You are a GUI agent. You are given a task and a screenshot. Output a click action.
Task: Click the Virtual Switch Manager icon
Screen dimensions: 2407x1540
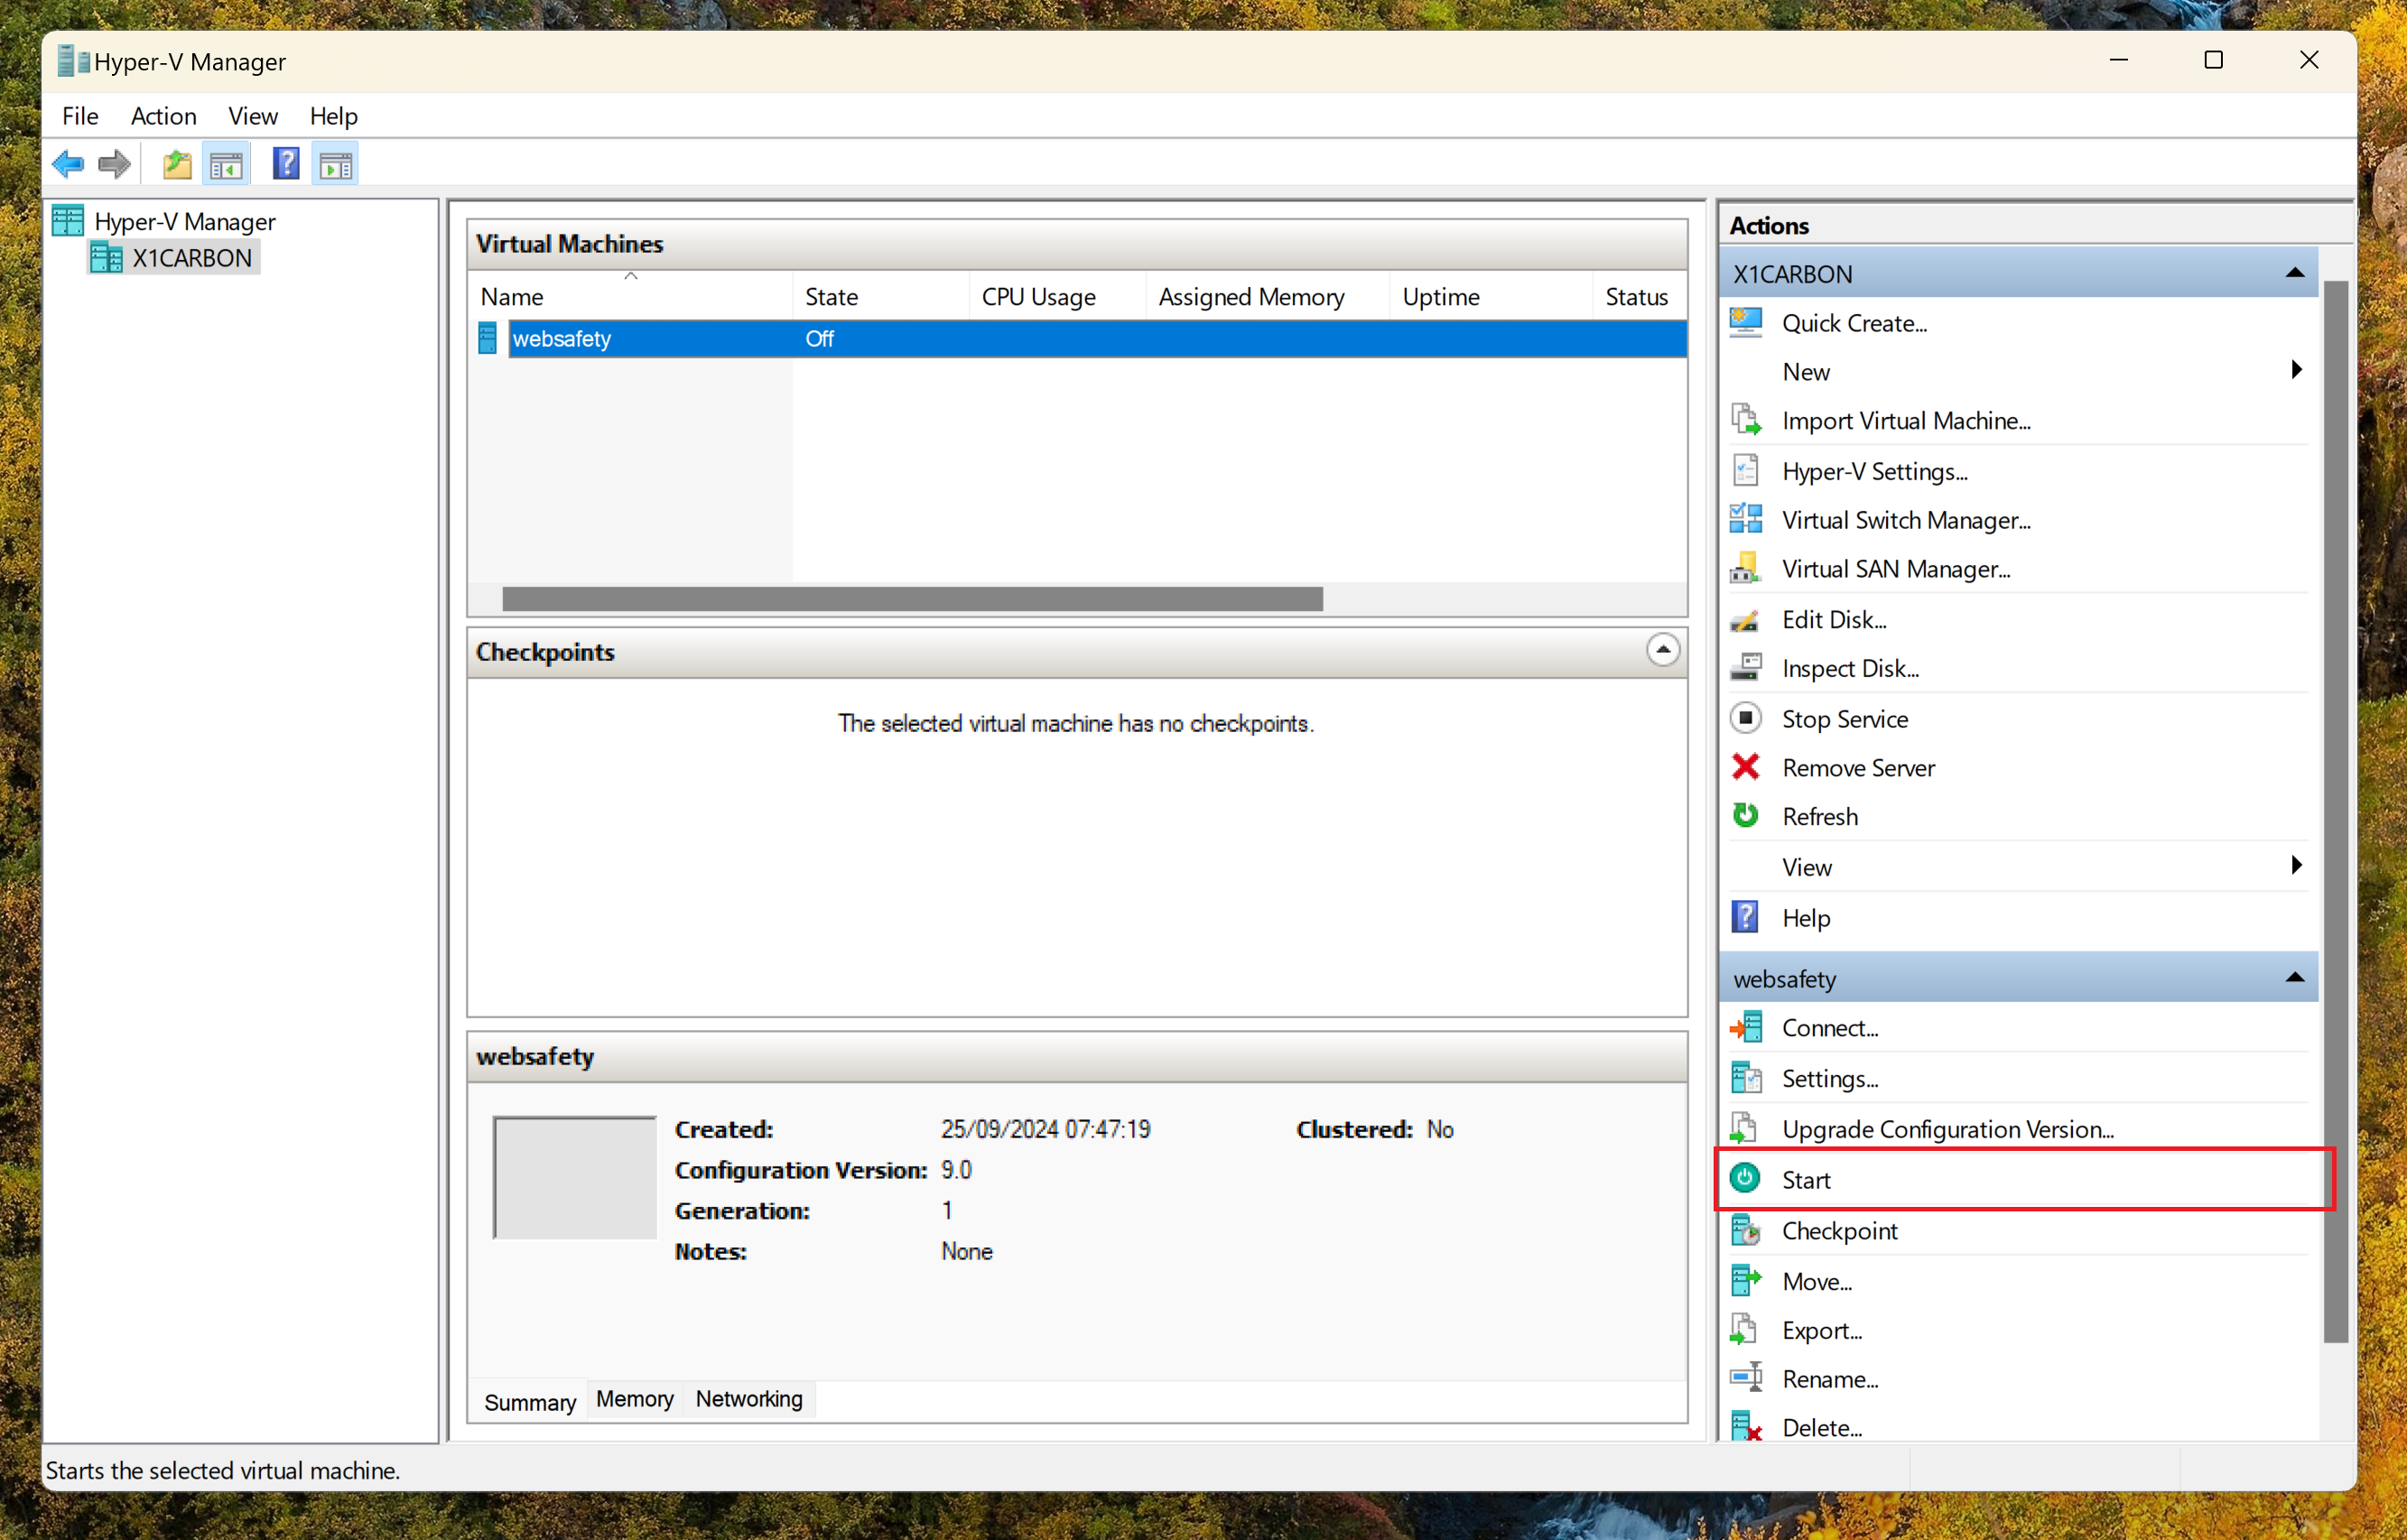coord(1746,520)
